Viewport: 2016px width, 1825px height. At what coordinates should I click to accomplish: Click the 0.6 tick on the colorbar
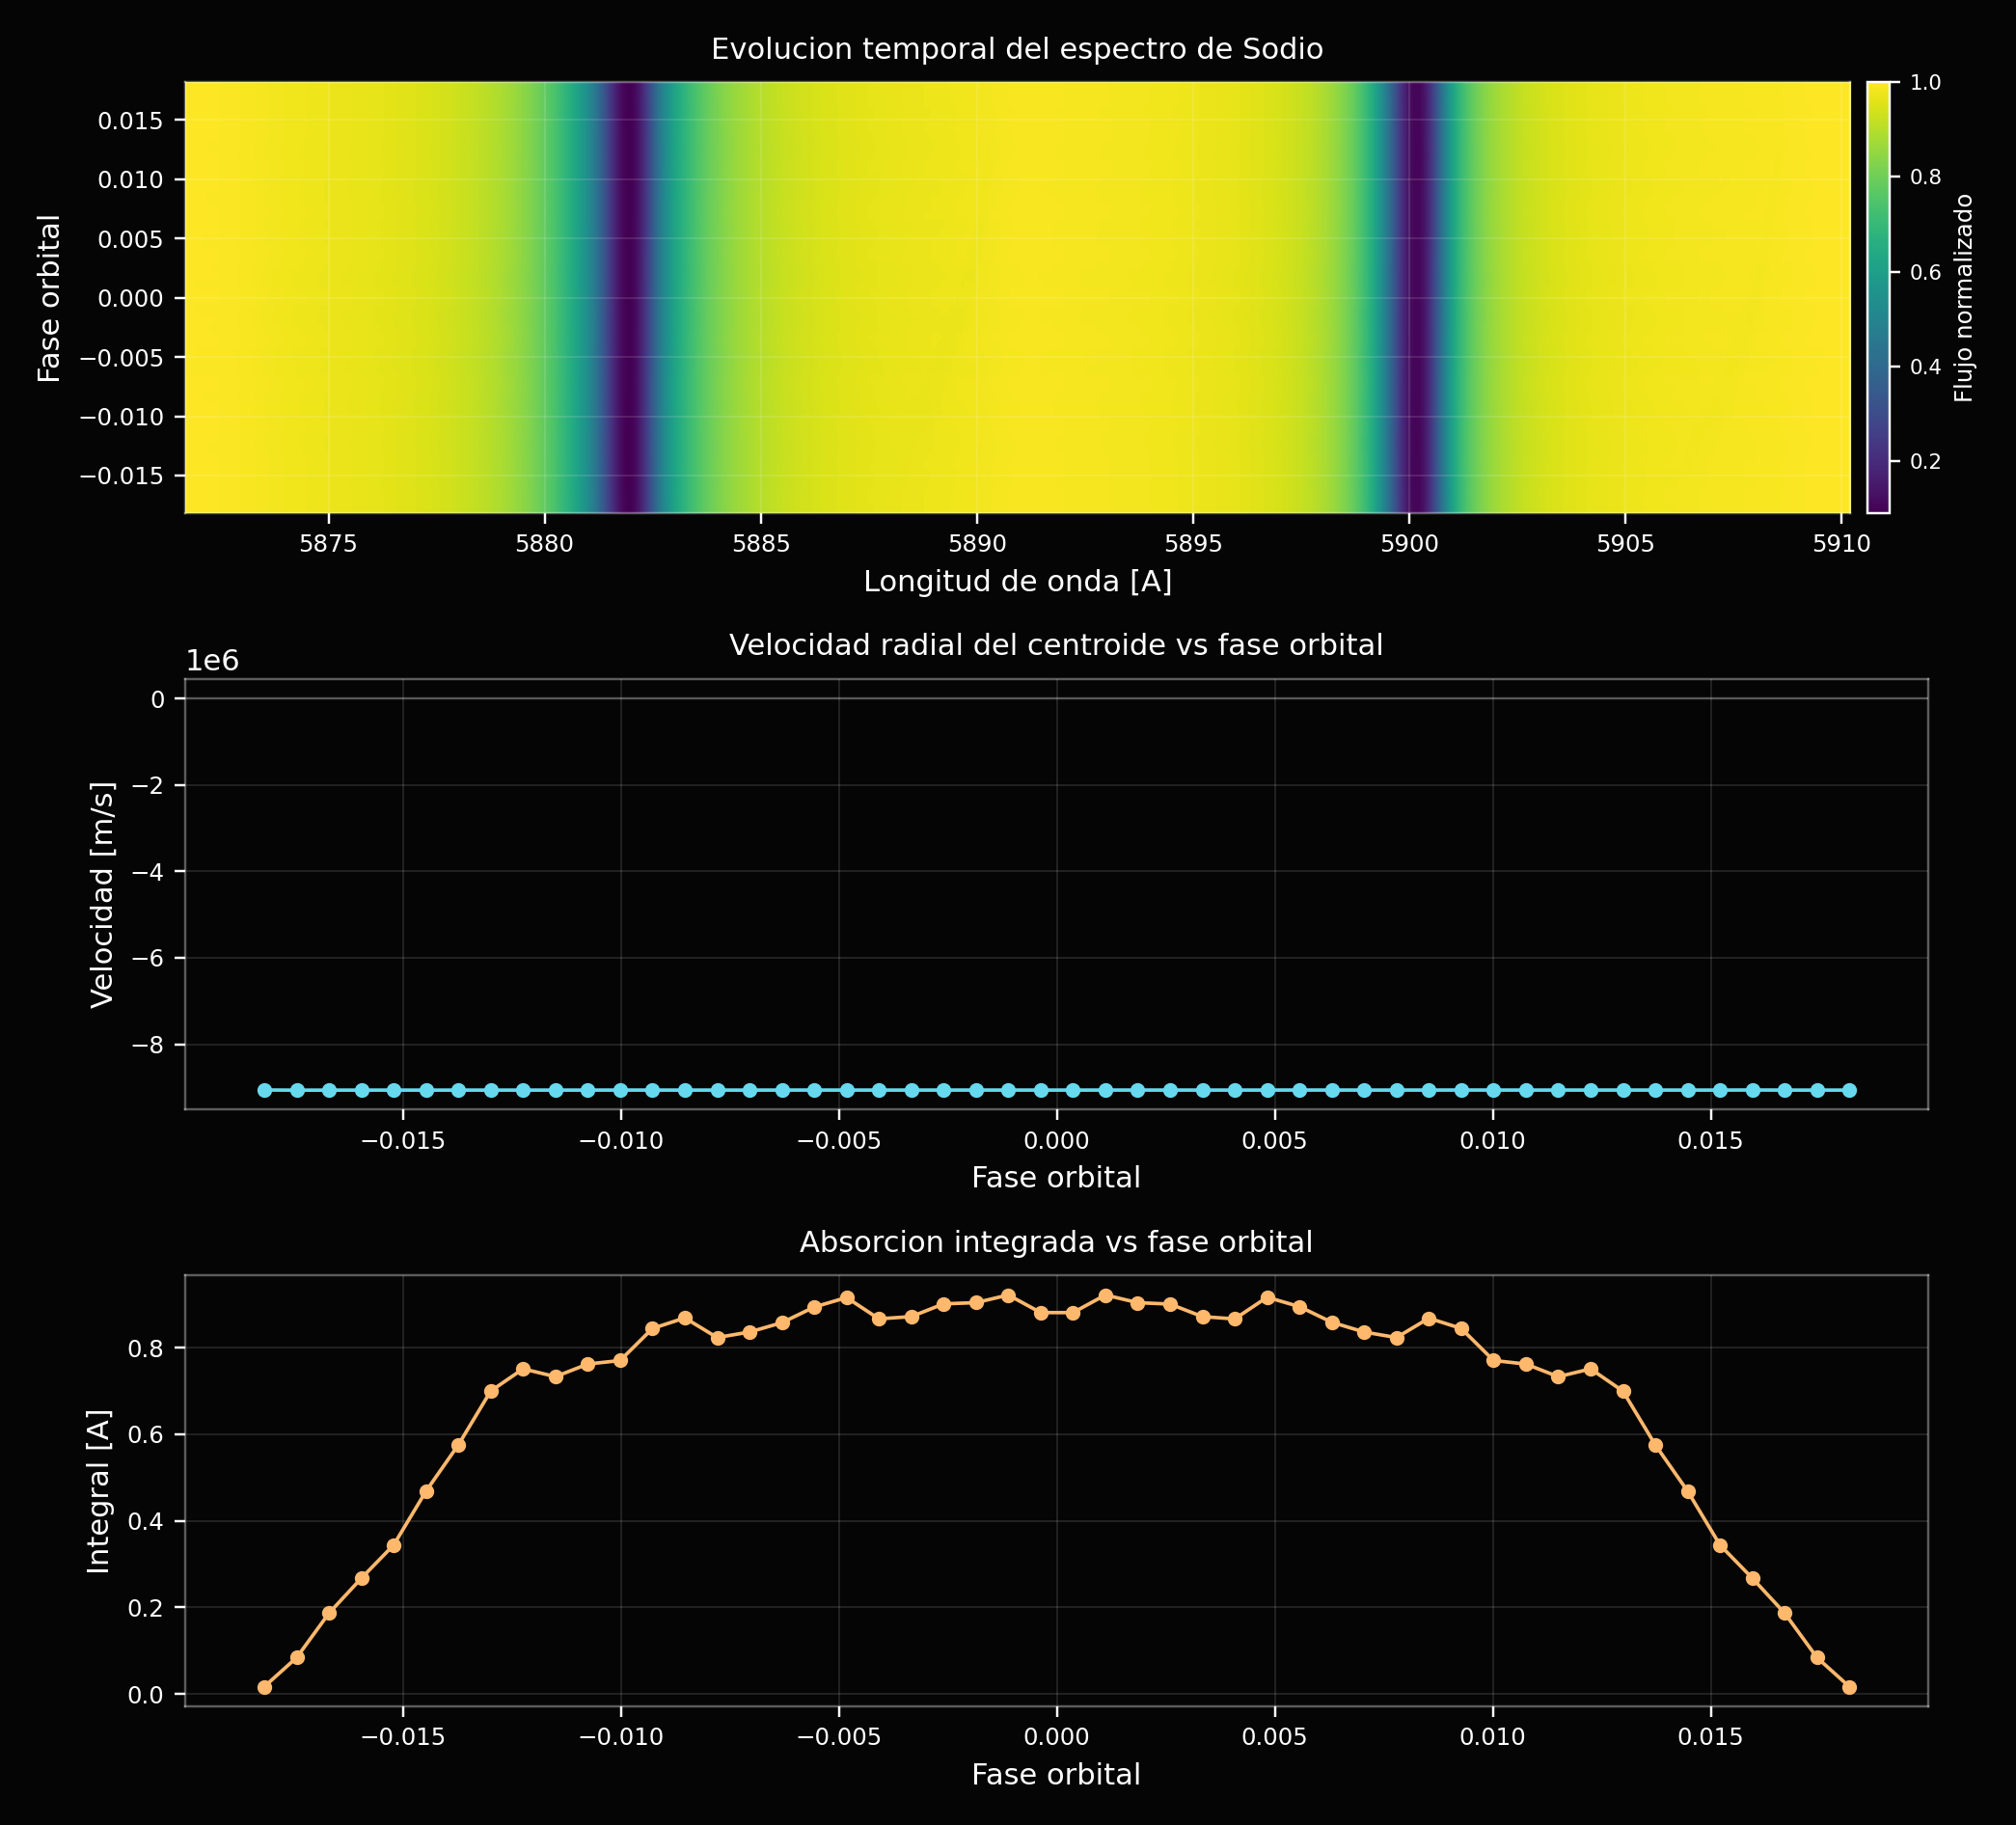pos(1926,272)
